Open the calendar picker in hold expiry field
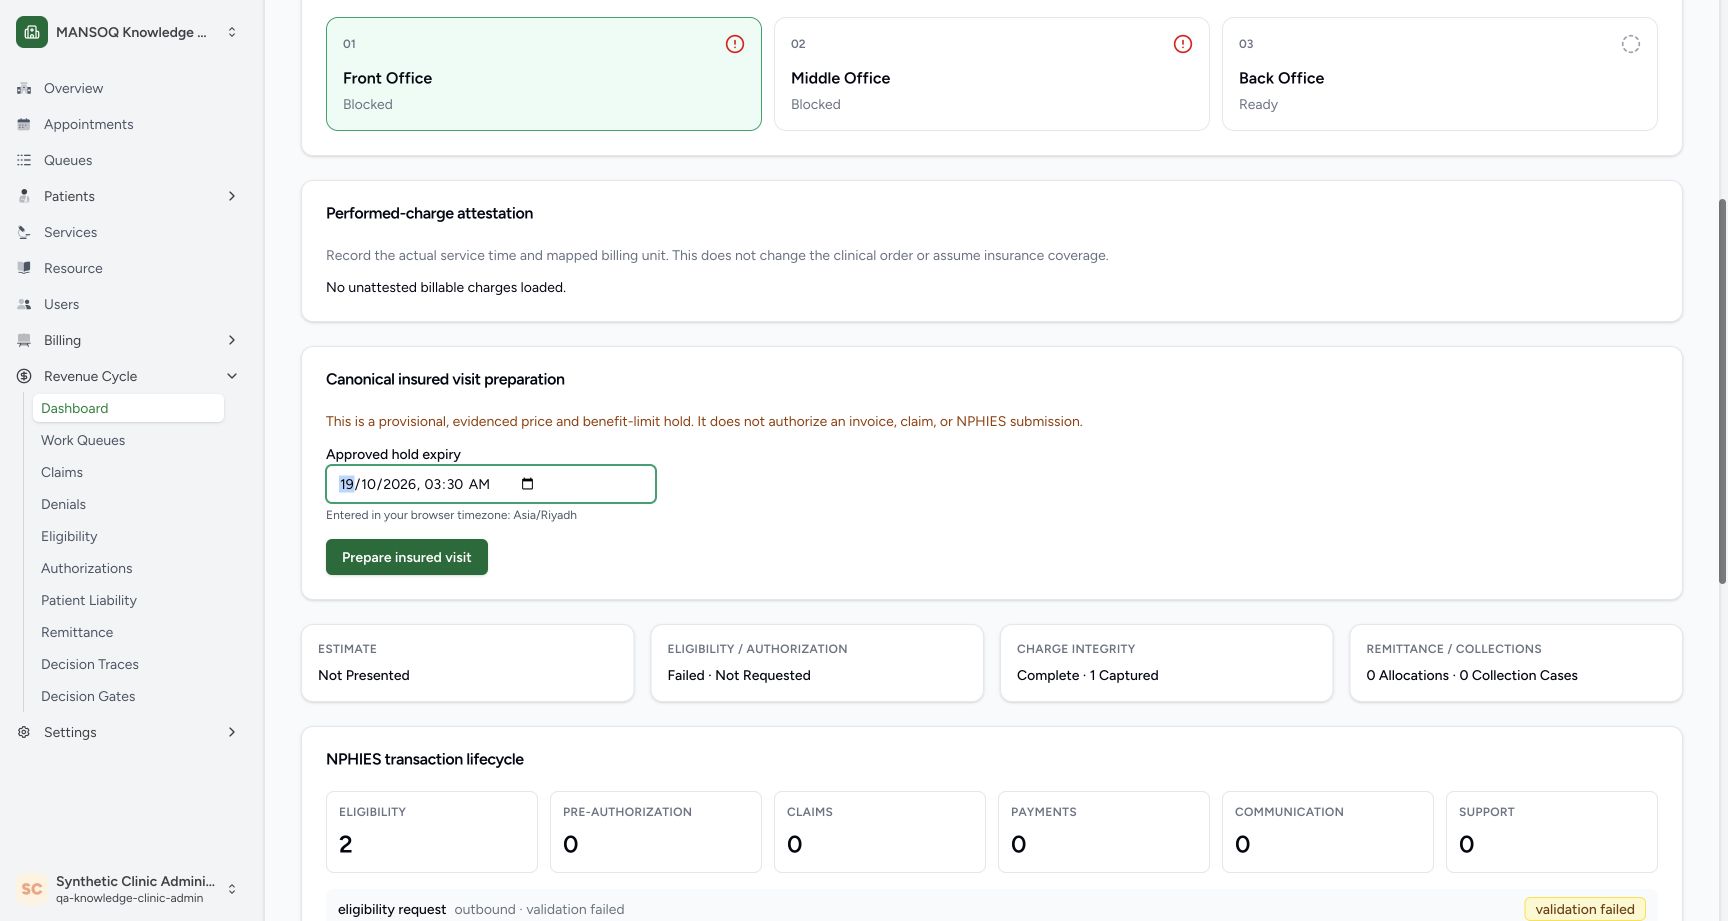This screenshot has height=921, width=1728. click(x=528, y=484)
